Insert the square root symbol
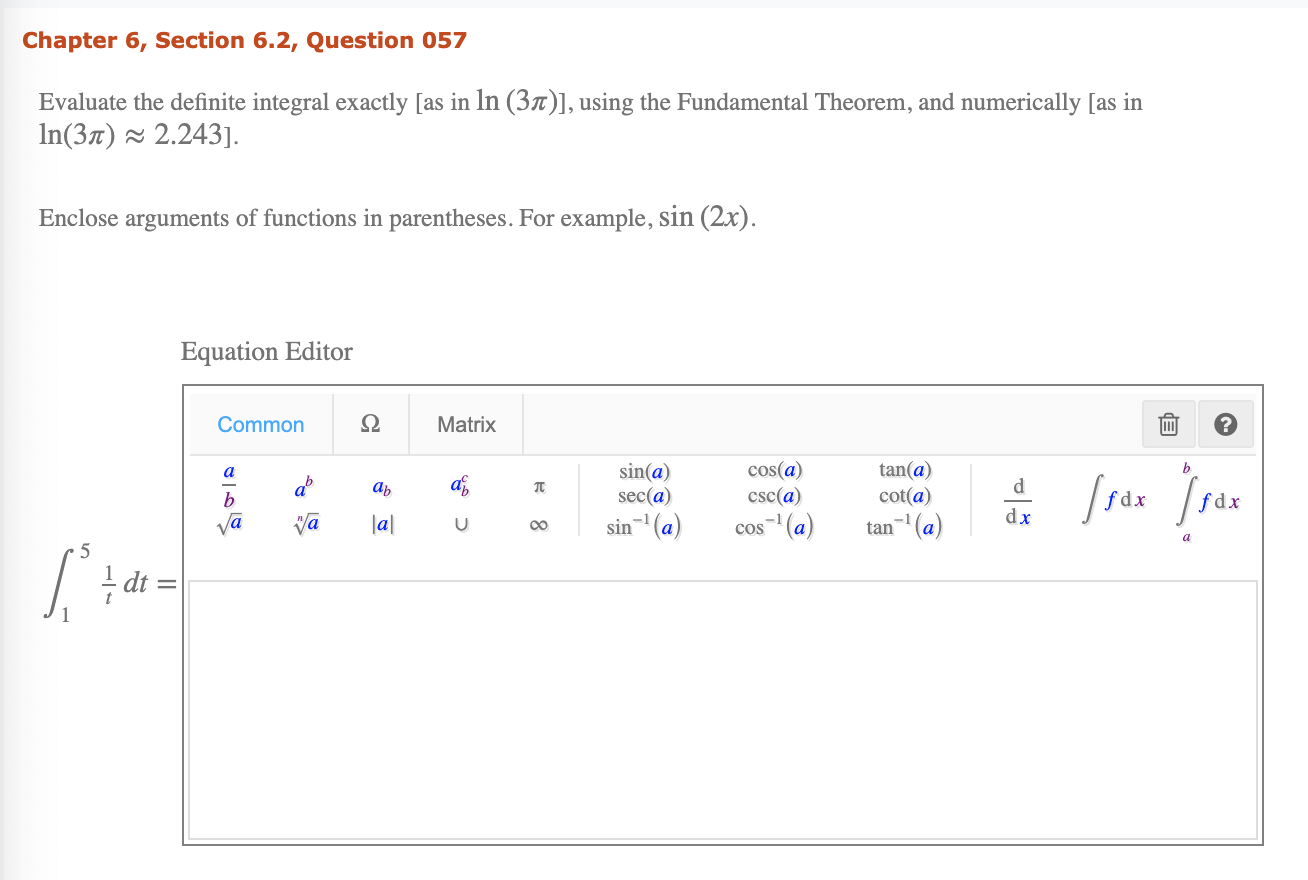This screenshot has width=1308, height=880. [229, 524]
